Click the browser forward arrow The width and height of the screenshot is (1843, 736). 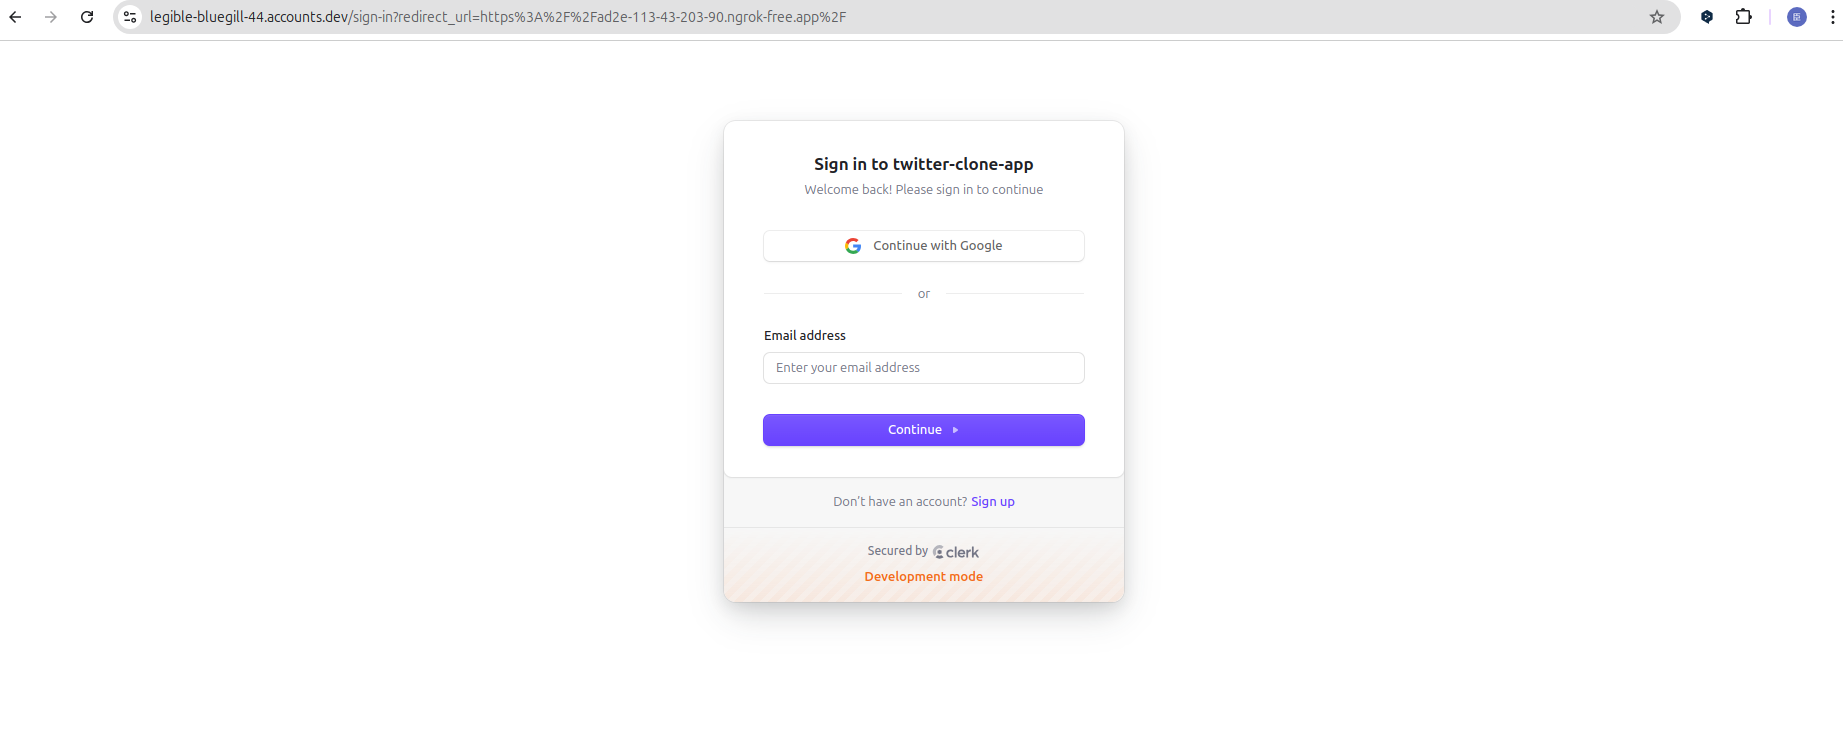pos(51,17)
